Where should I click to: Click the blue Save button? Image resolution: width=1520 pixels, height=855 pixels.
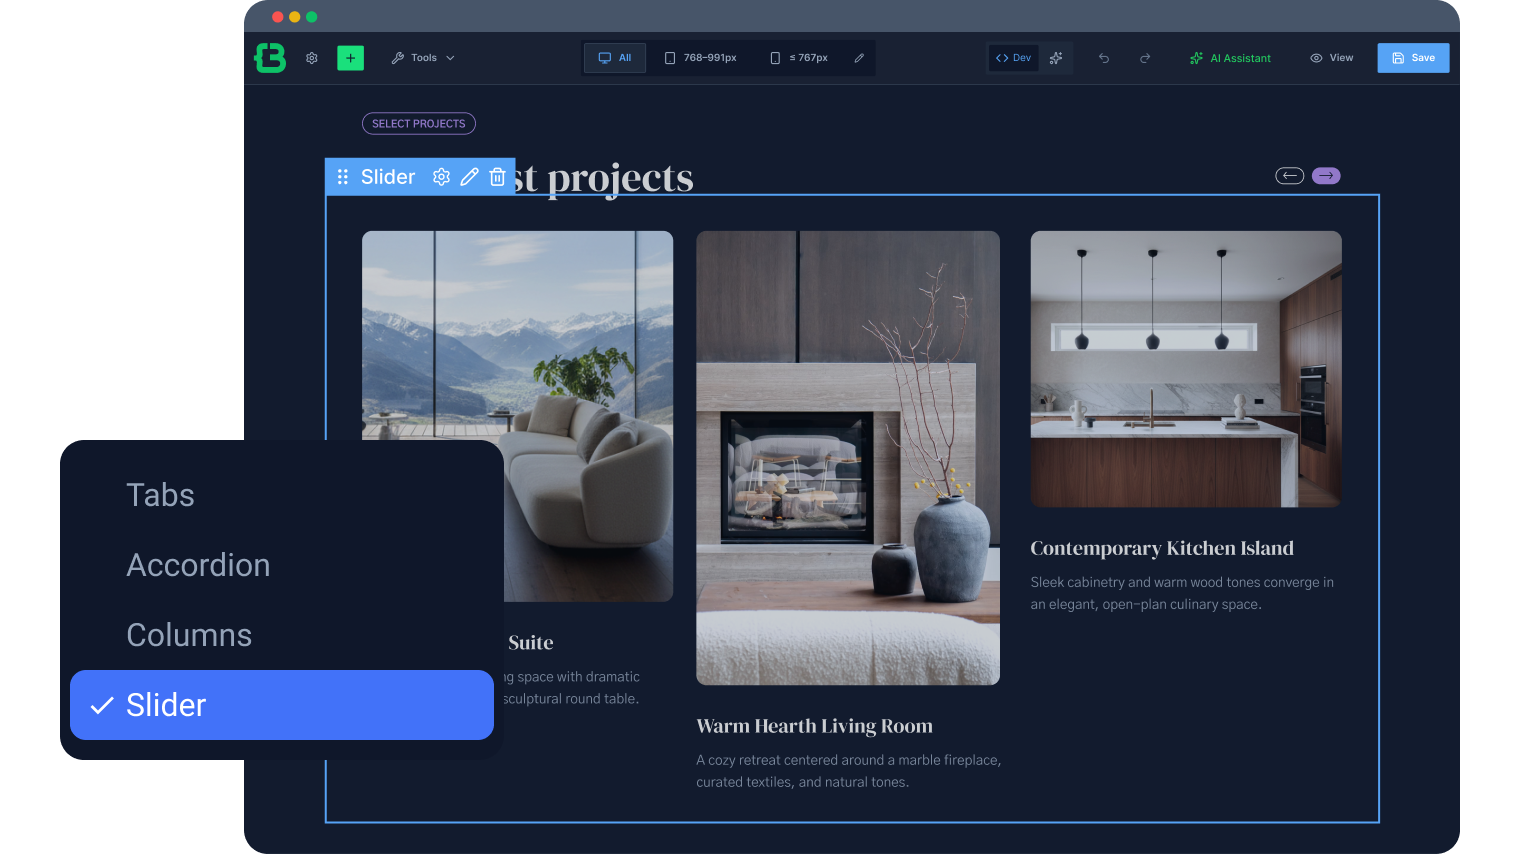(x=1413, y=58)
